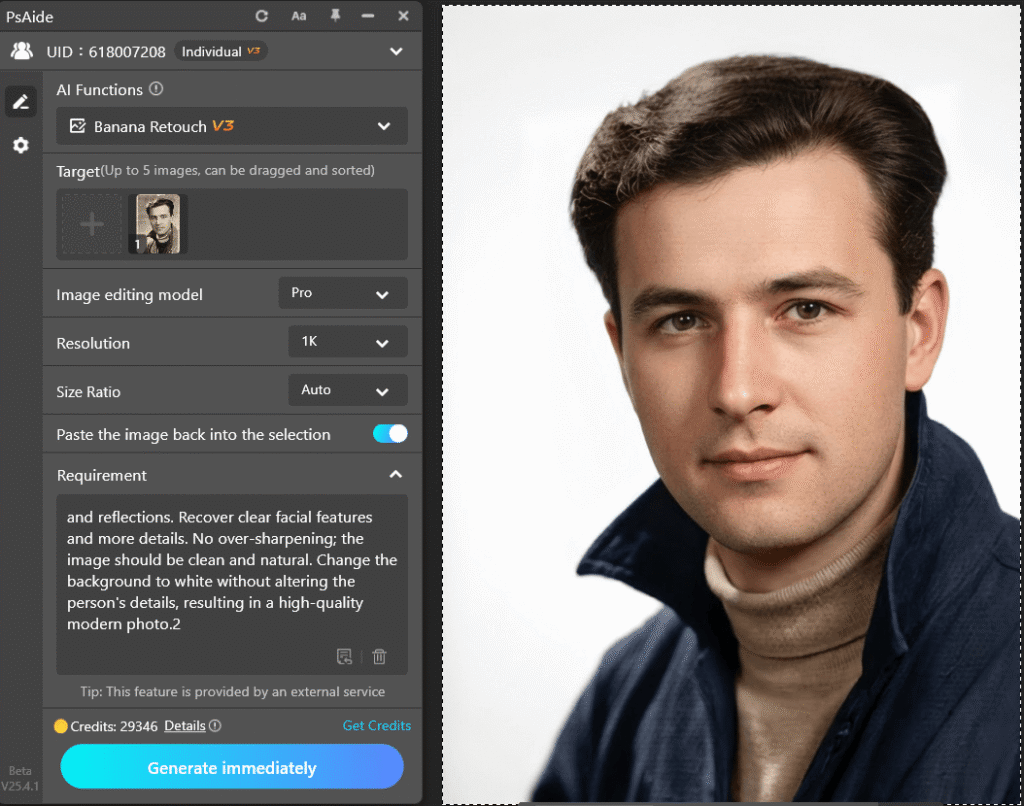Image resolution: width=1024 pixels, height=806 pixels.
Task: Delete Requirement text with trash icon
Action: [x=379, y=656]
